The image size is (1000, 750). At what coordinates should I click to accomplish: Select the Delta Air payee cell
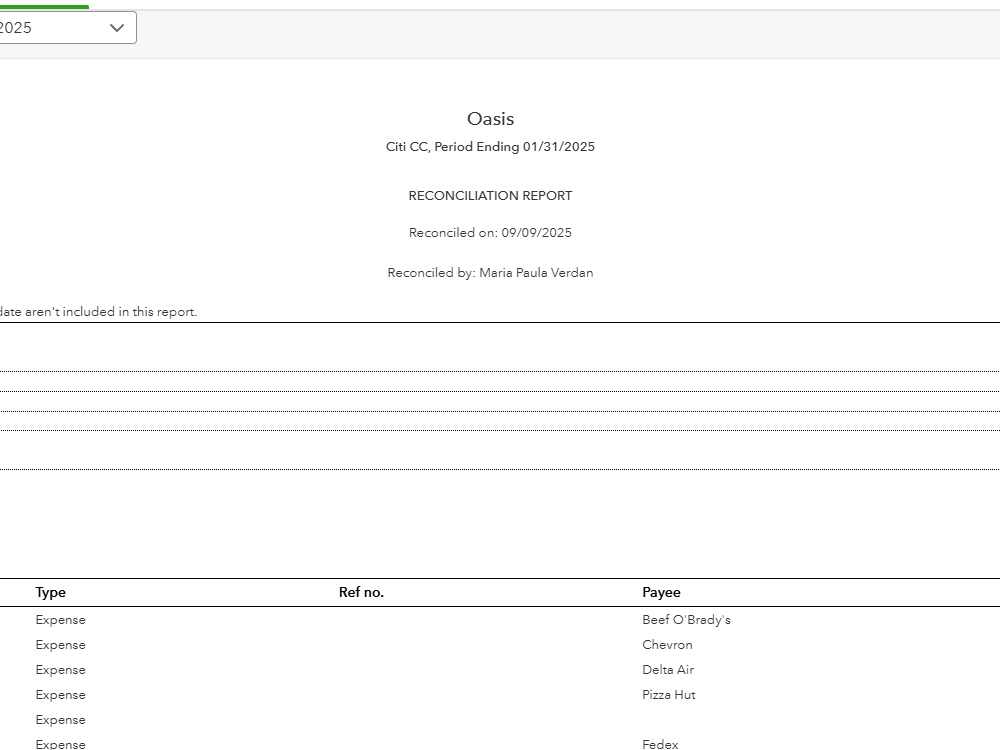point(668,670)
